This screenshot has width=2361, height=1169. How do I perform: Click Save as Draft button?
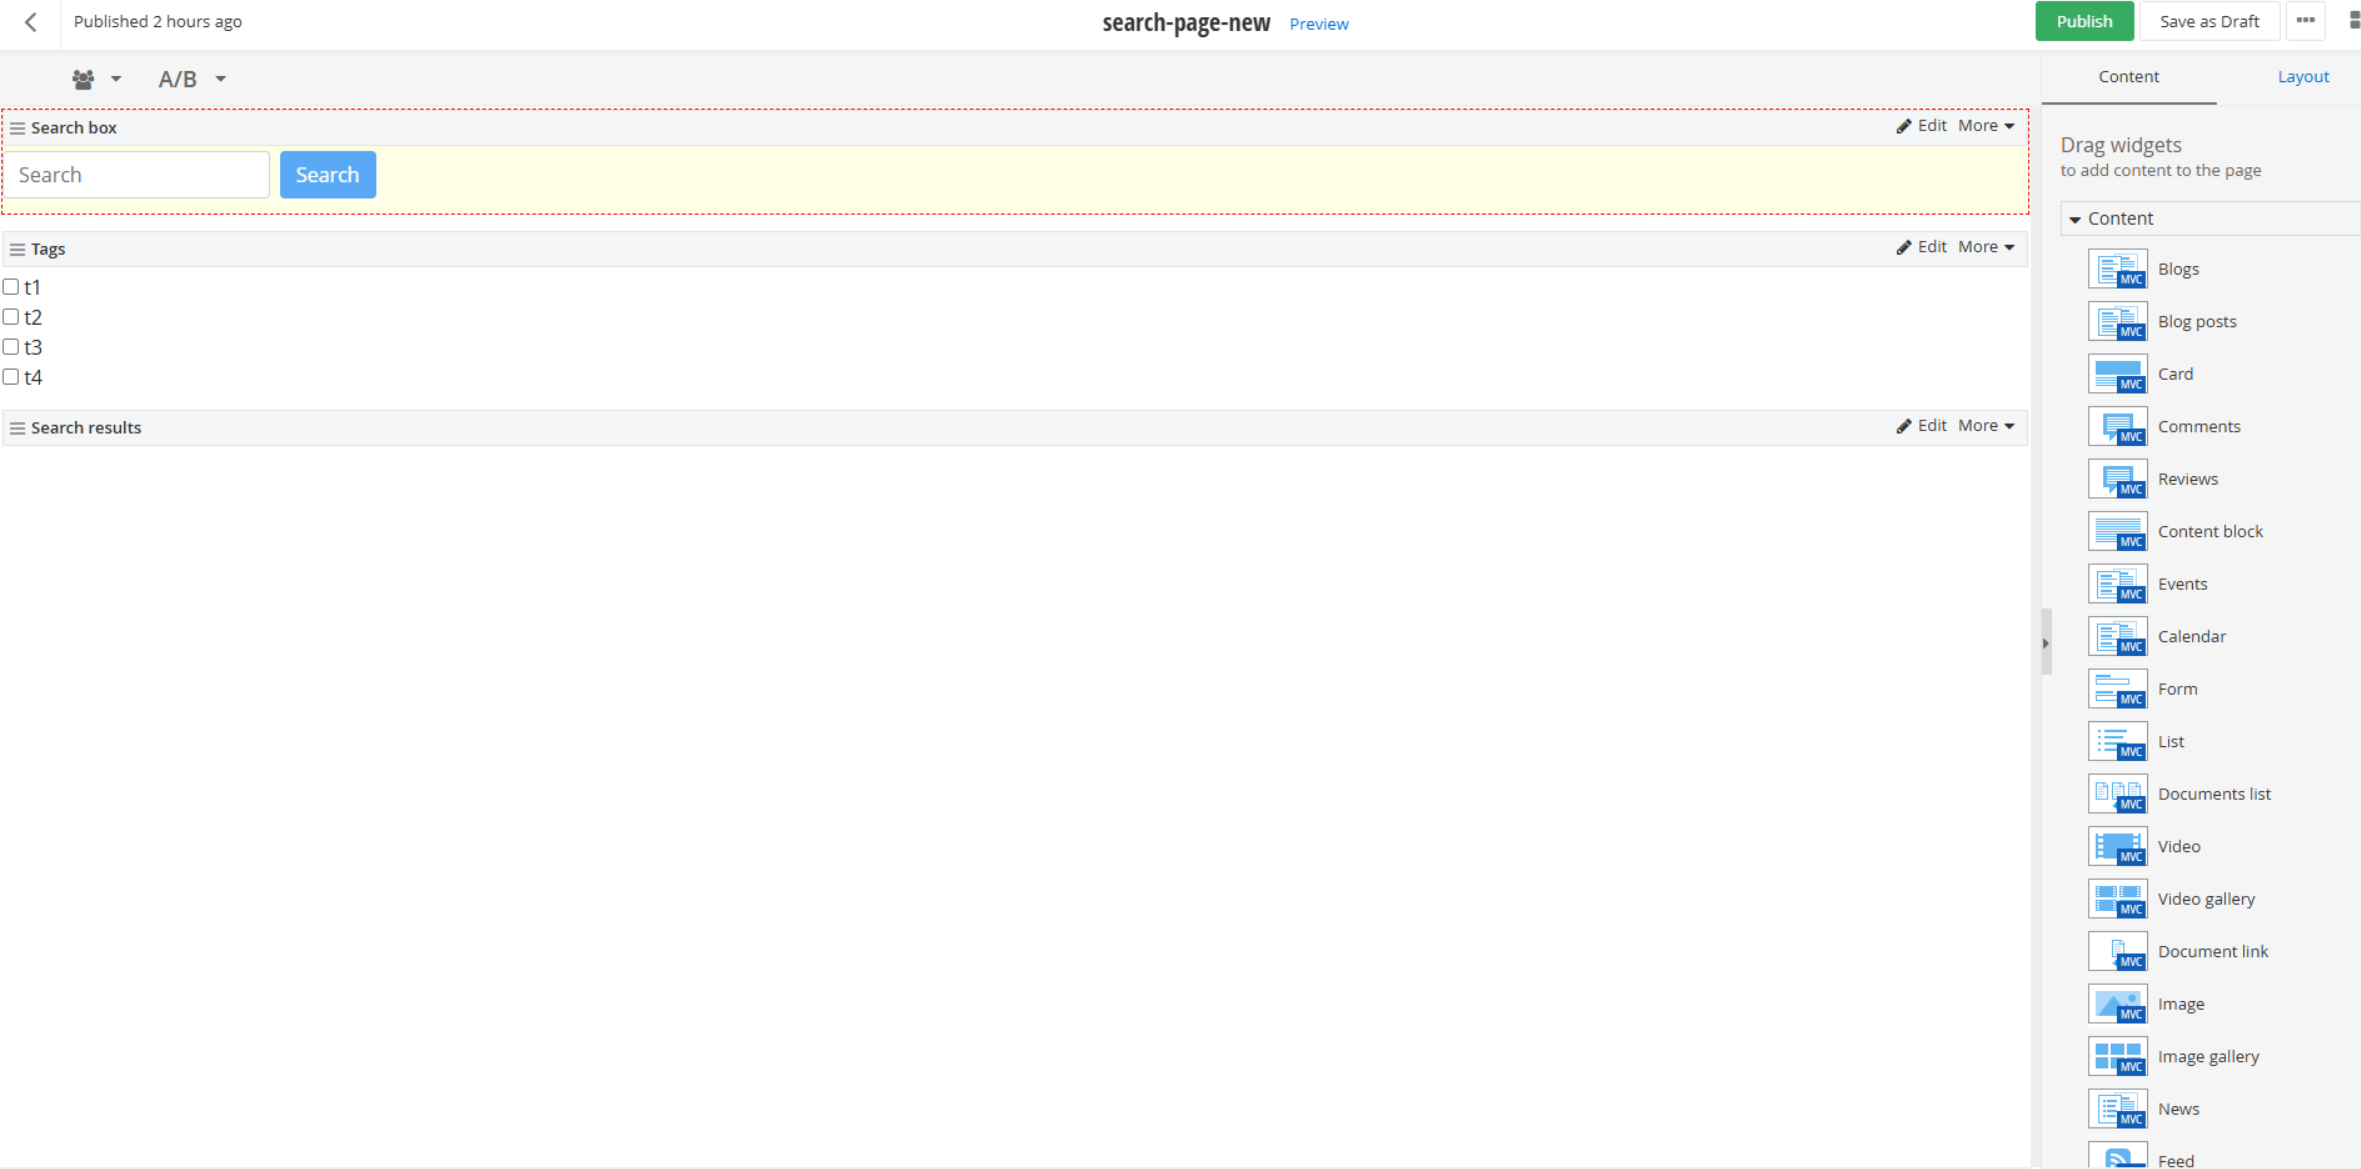[2209, 21]
